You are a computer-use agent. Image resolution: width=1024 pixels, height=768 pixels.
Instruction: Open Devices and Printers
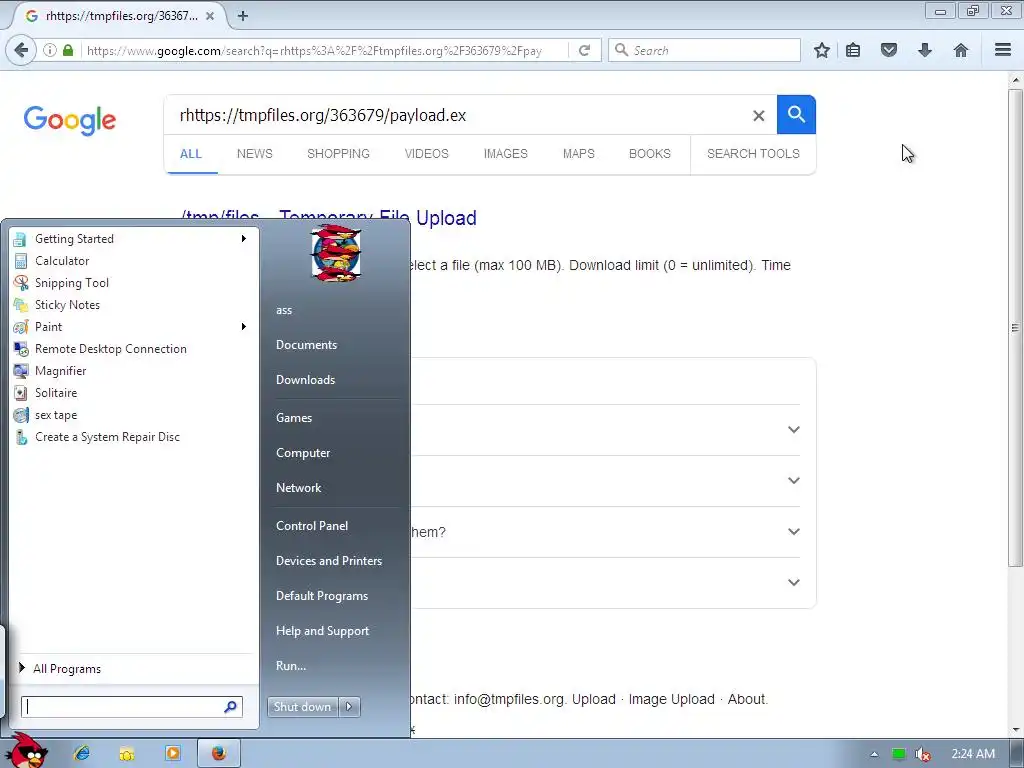tap(328, 561)
